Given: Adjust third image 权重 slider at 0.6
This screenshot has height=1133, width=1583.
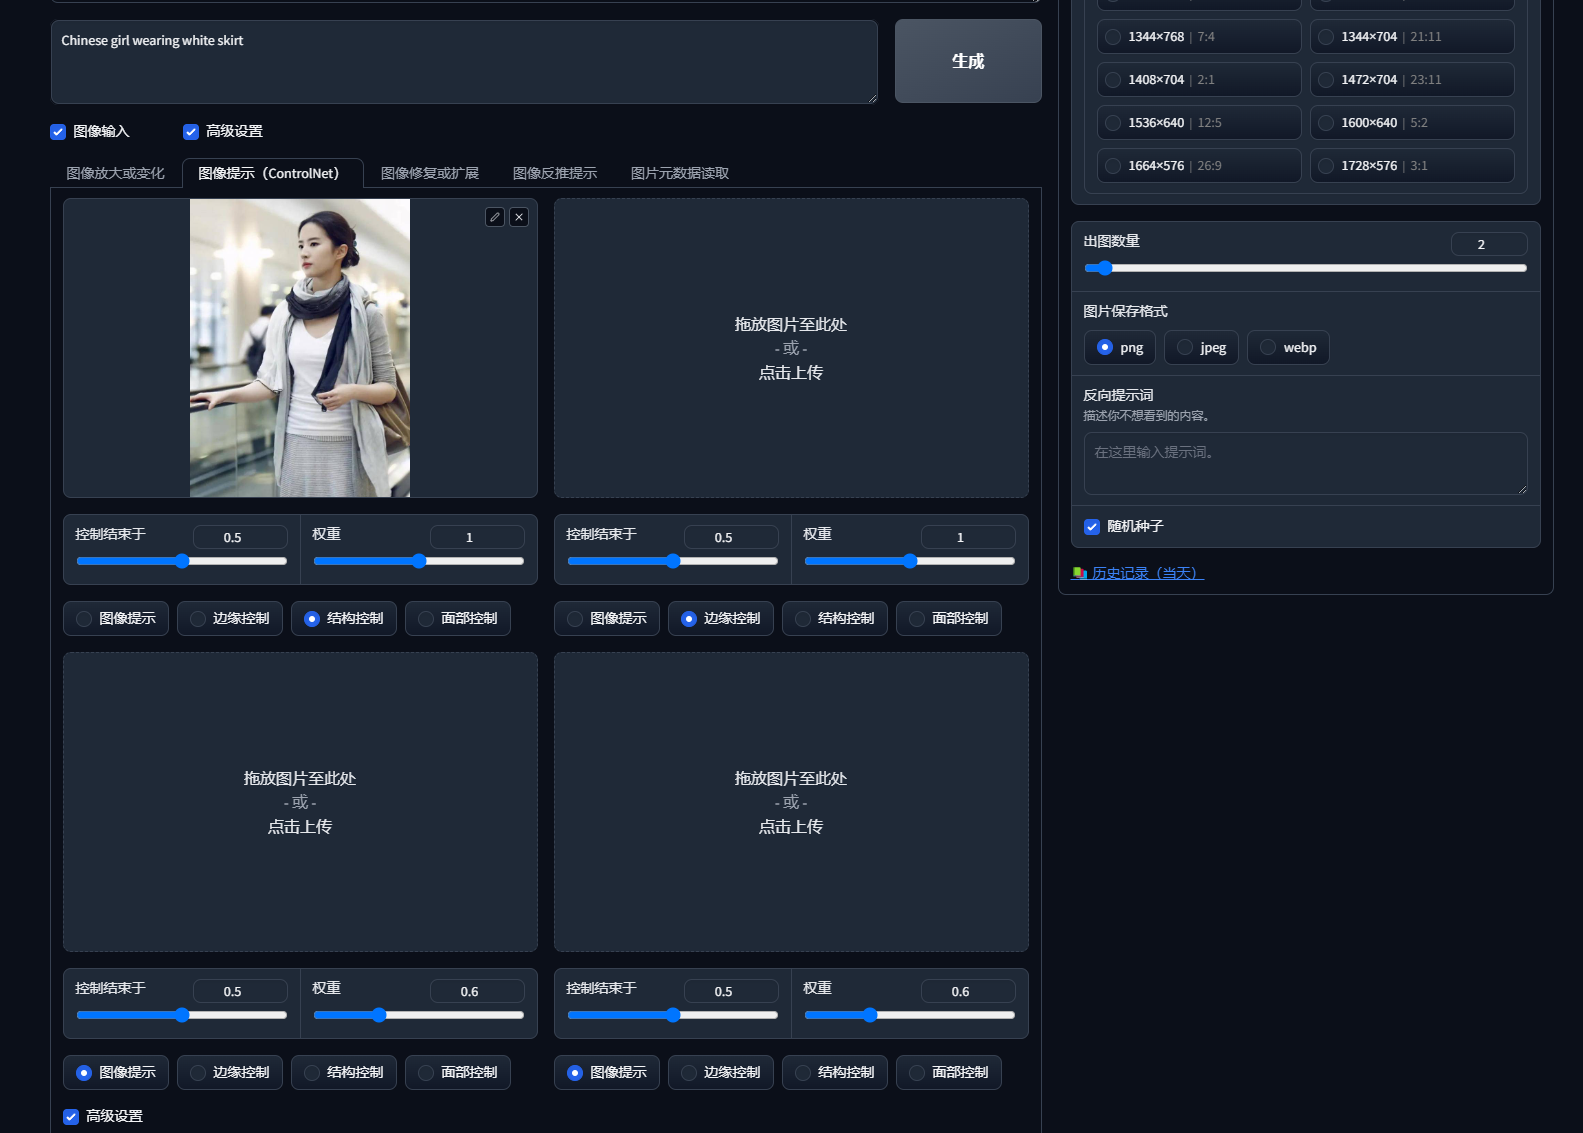Looking at the screenshot, I should (419, 1015).
